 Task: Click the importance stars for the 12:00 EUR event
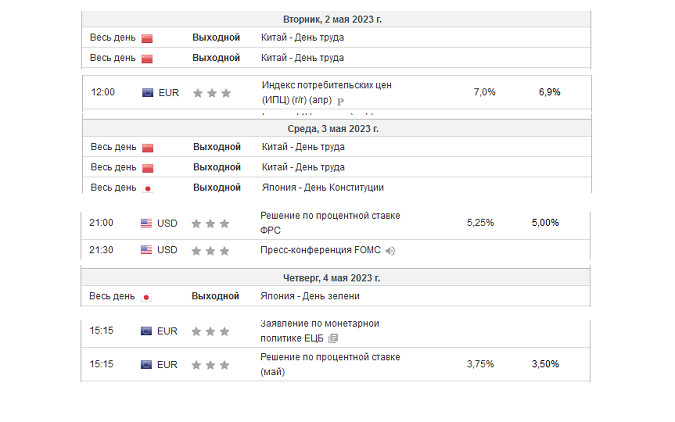point(211,93)
